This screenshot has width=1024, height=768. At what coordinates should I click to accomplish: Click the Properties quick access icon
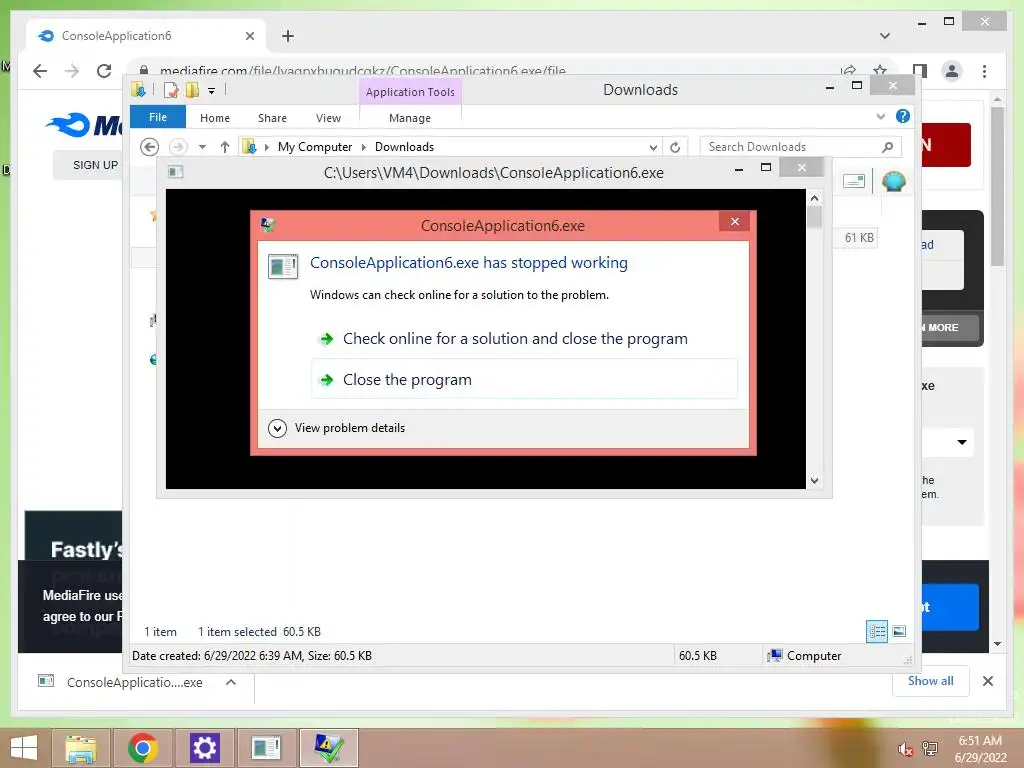click(x=171, y=90)
